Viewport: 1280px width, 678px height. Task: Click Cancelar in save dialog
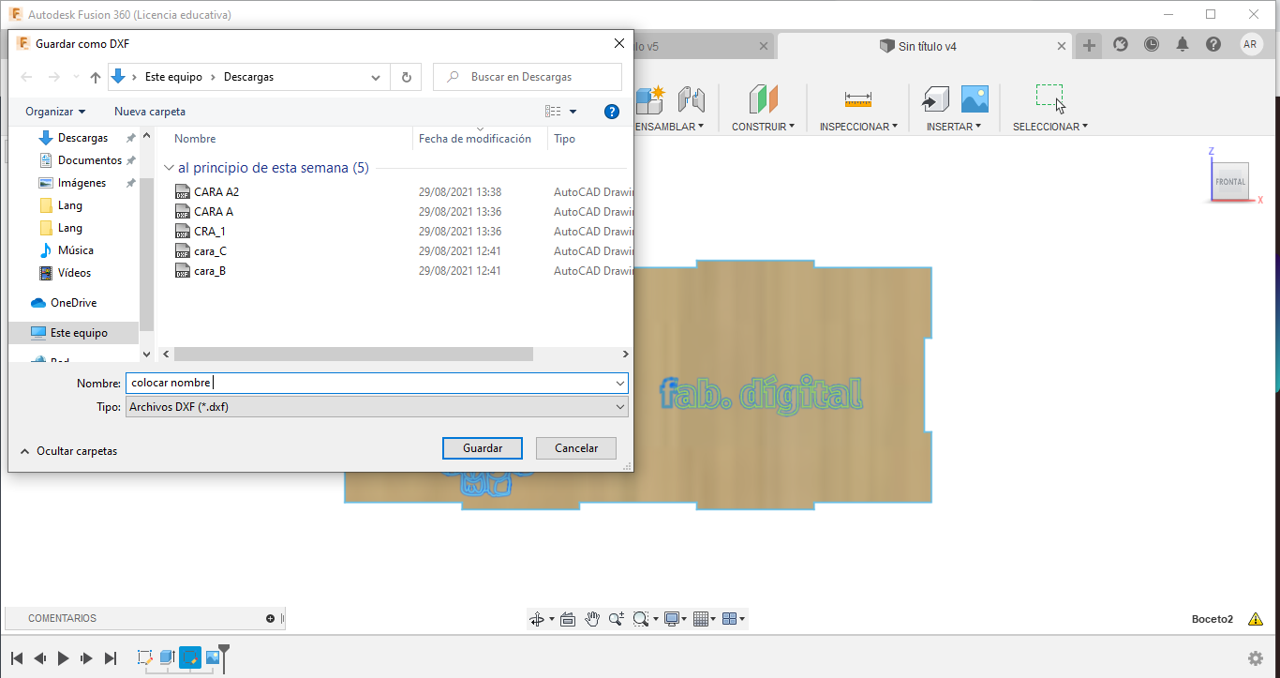[x=576, y=448]
